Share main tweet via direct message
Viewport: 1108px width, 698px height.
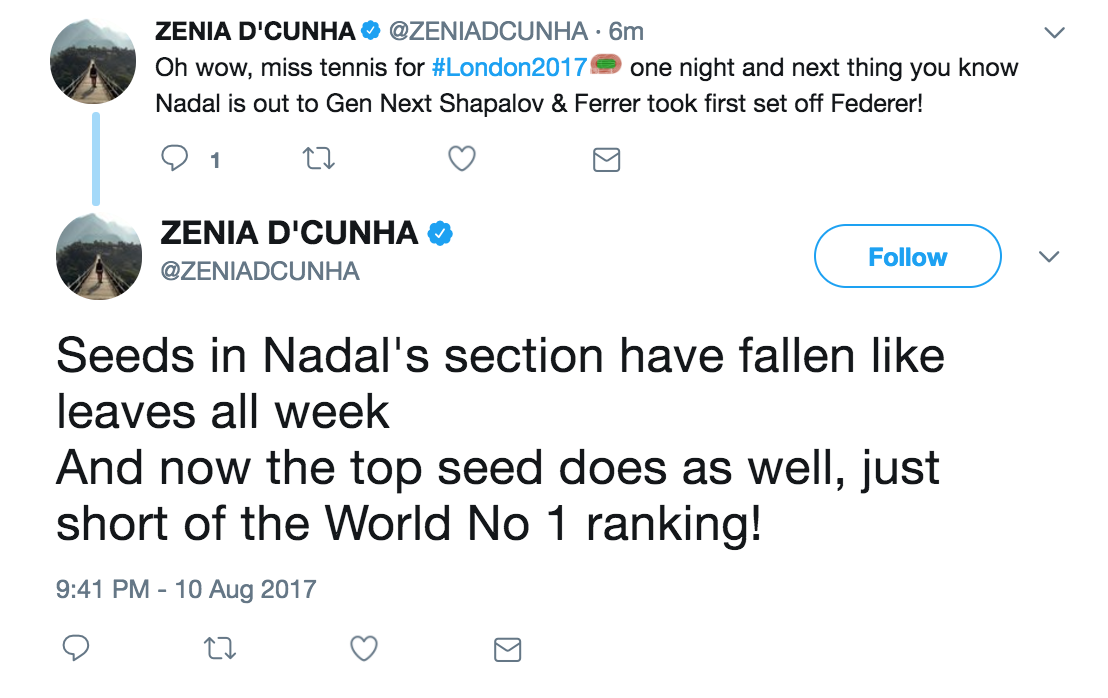508,650
